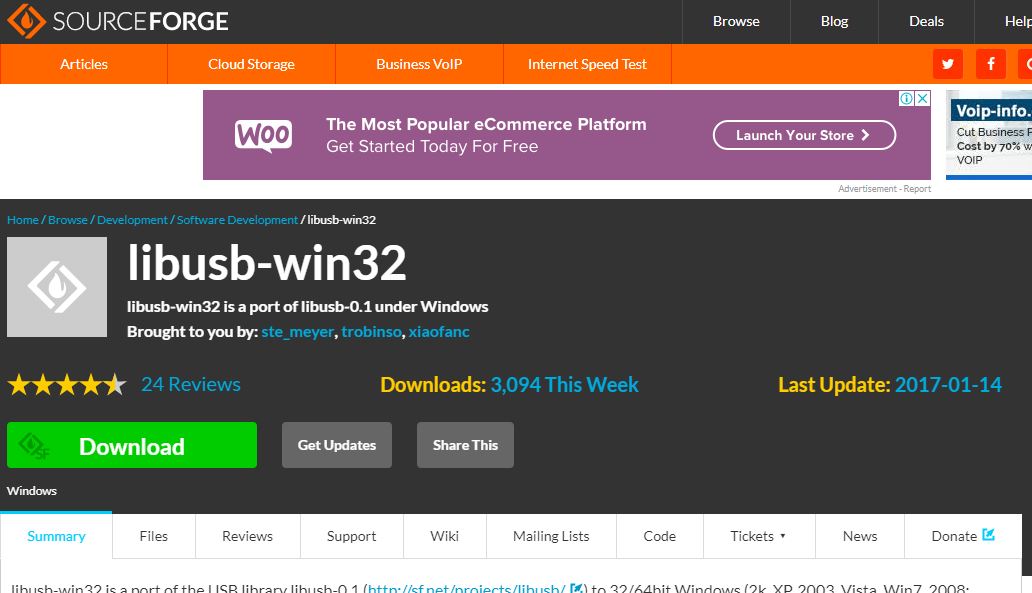The height and width of the screenshot is (593, 1032).
Task: Open the ste_meyer author profile
Action: [297, 332]
